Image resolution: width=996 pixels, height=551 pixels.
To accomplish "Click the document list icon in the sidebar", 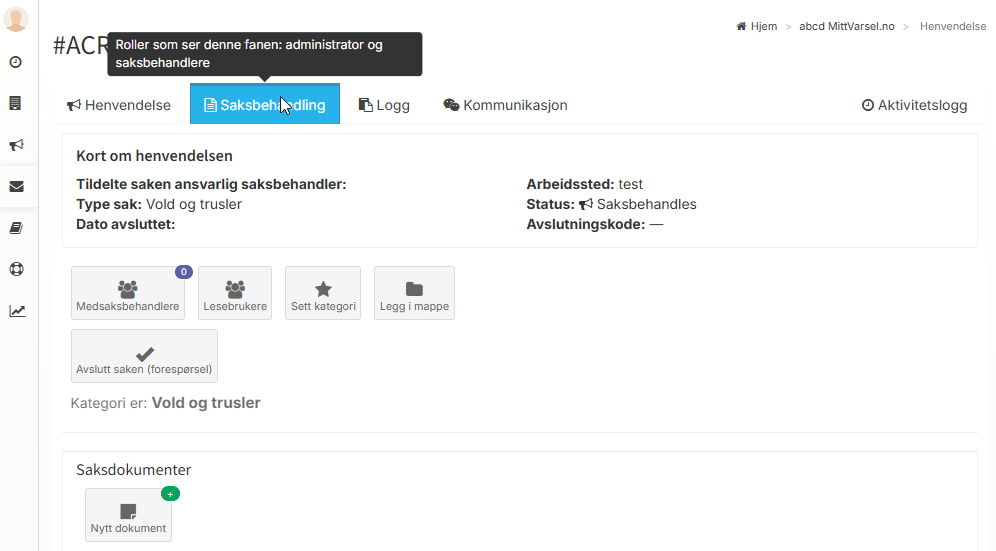I will pyautogui.click(x=16, y=103).
